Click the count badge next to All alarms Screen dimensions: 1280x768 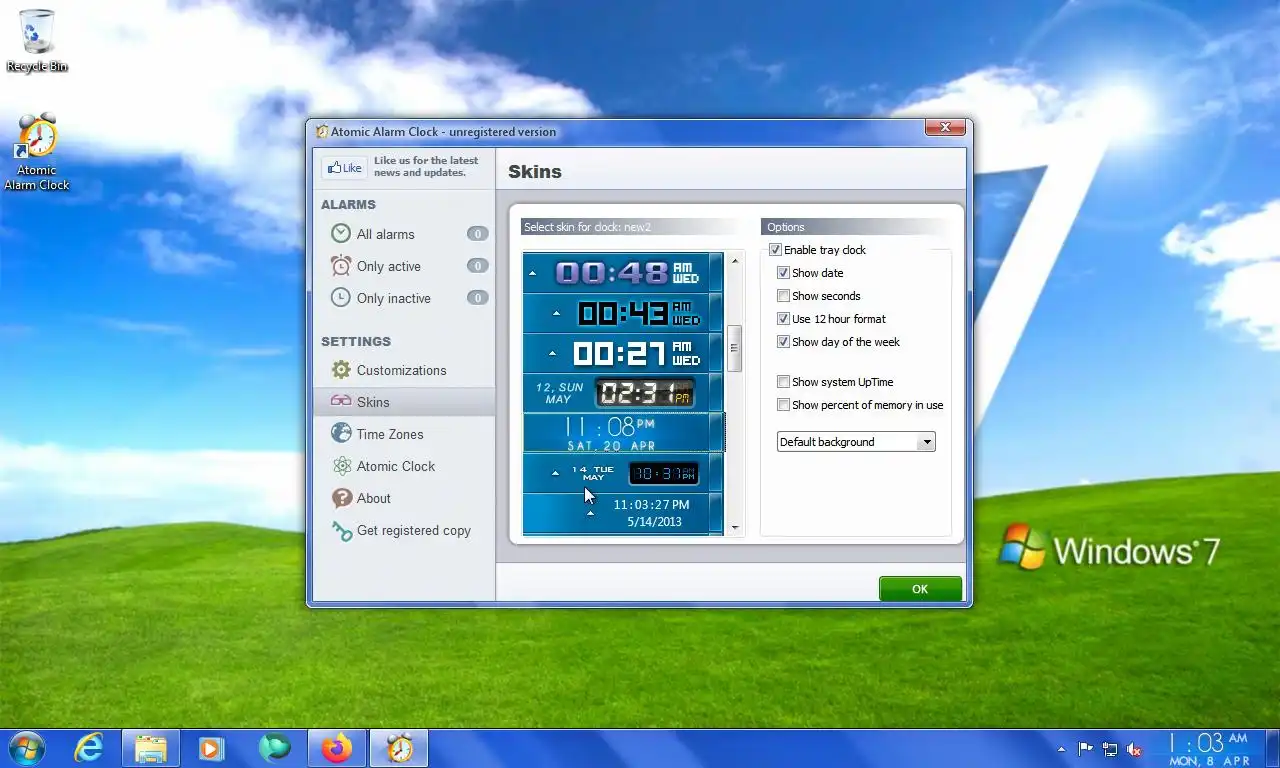(477, 234)
